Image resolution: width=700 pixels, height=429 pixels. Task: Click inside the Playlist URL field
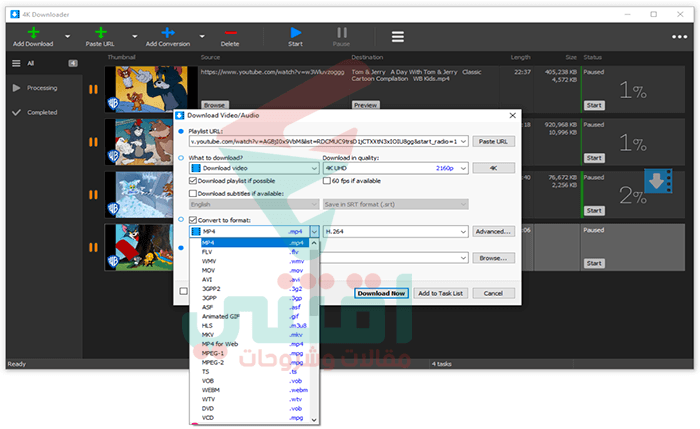click(324, 142)
